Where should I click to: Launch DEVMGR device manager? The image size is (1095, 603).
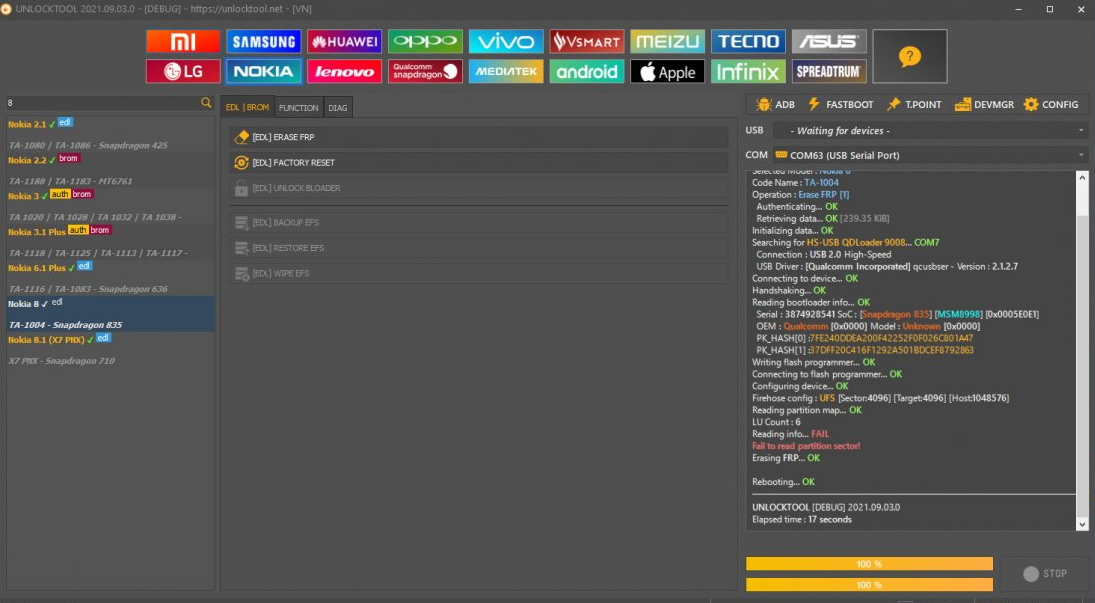tap(984, 104)
